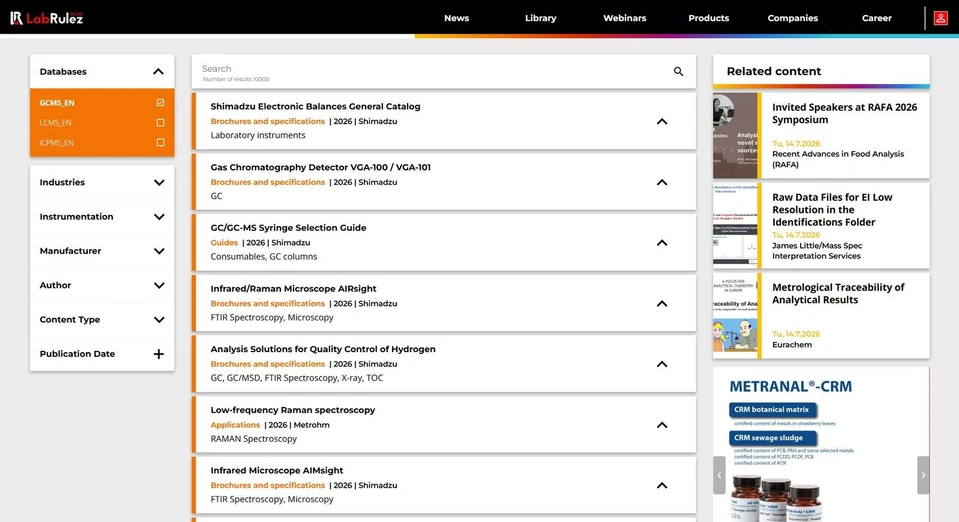Go to the Career page

[876, 18]
